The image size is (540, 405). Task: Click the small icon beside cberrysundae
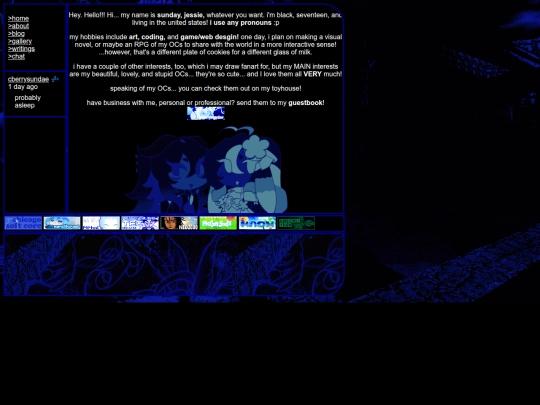pyautogui.click(x=55, y=79)
